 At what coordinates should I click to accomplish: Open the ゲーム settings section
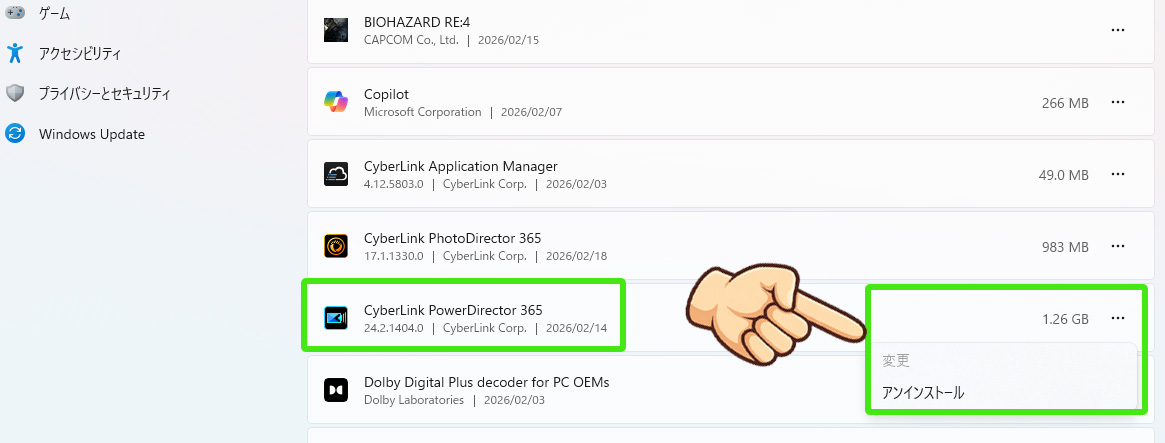pyautogui.click(x=54, y=13)
